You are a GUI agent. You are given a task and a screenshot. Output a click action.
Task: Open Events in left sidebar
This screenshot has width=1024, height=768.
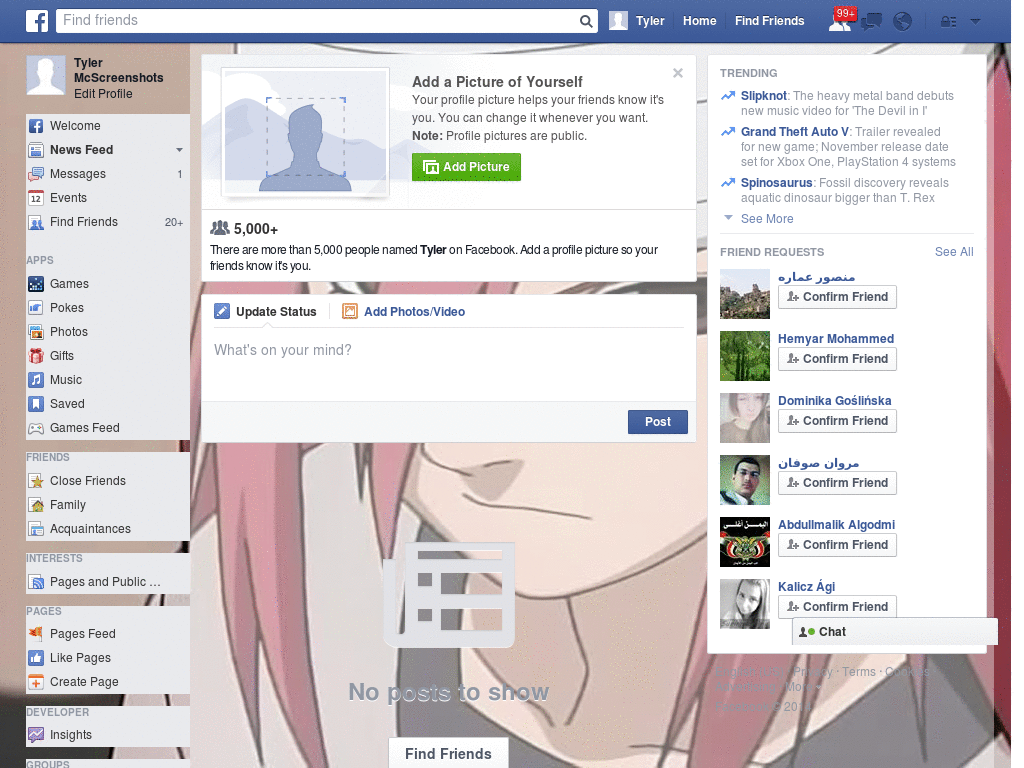click(108, 198)
